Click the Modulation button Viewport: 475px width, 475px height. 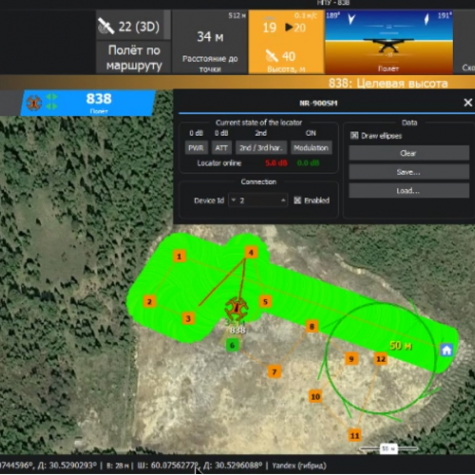point(311,148)
